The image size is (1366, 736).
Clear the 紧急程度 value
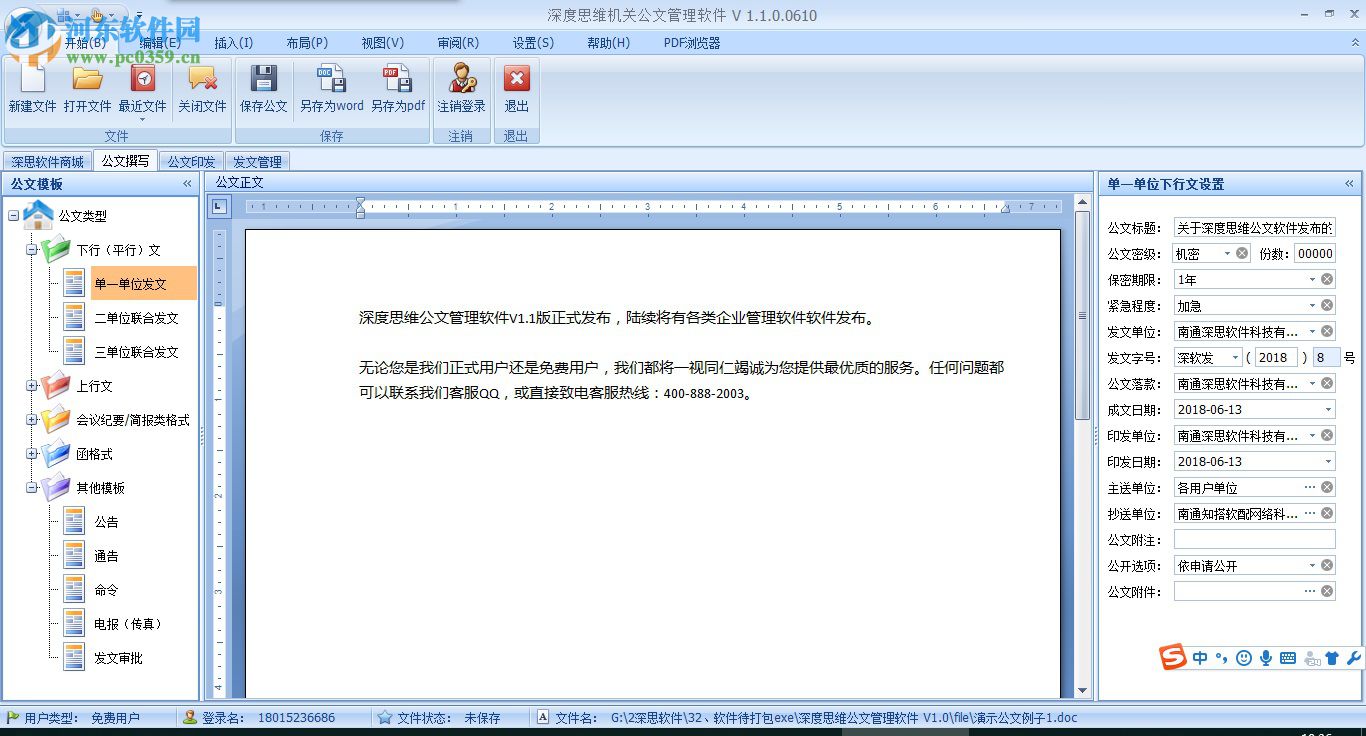[x=1327, y=306]
